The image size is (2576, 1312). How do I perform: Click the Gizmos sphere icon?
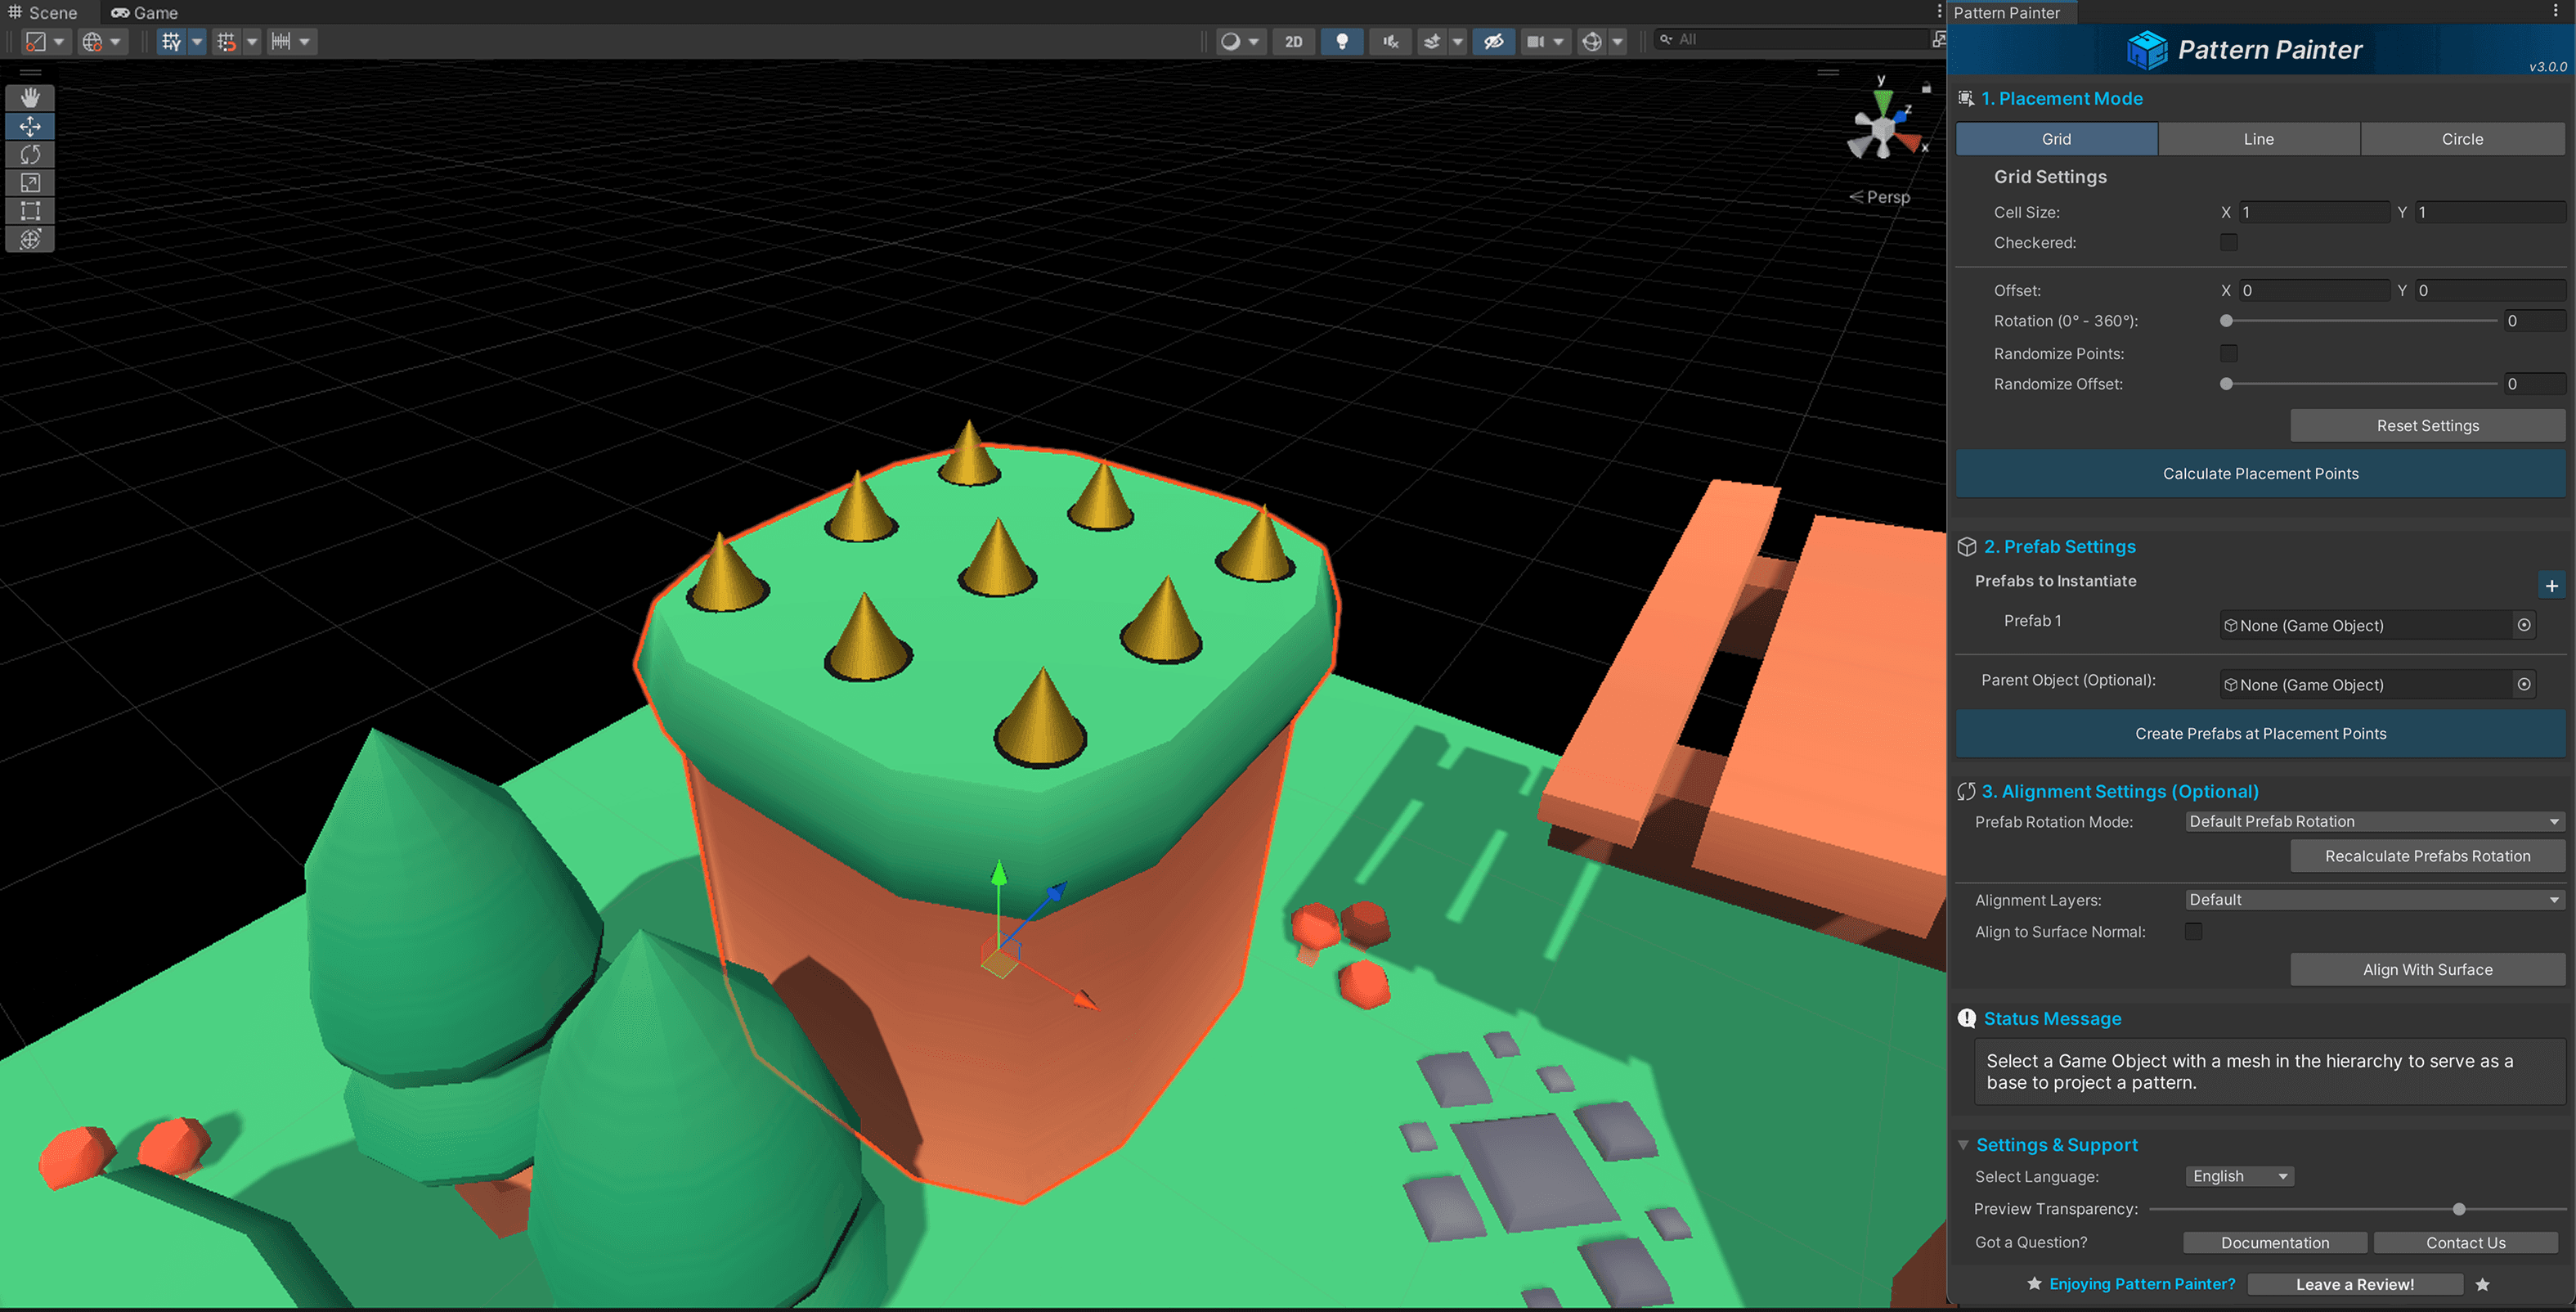coord(1592,41)
